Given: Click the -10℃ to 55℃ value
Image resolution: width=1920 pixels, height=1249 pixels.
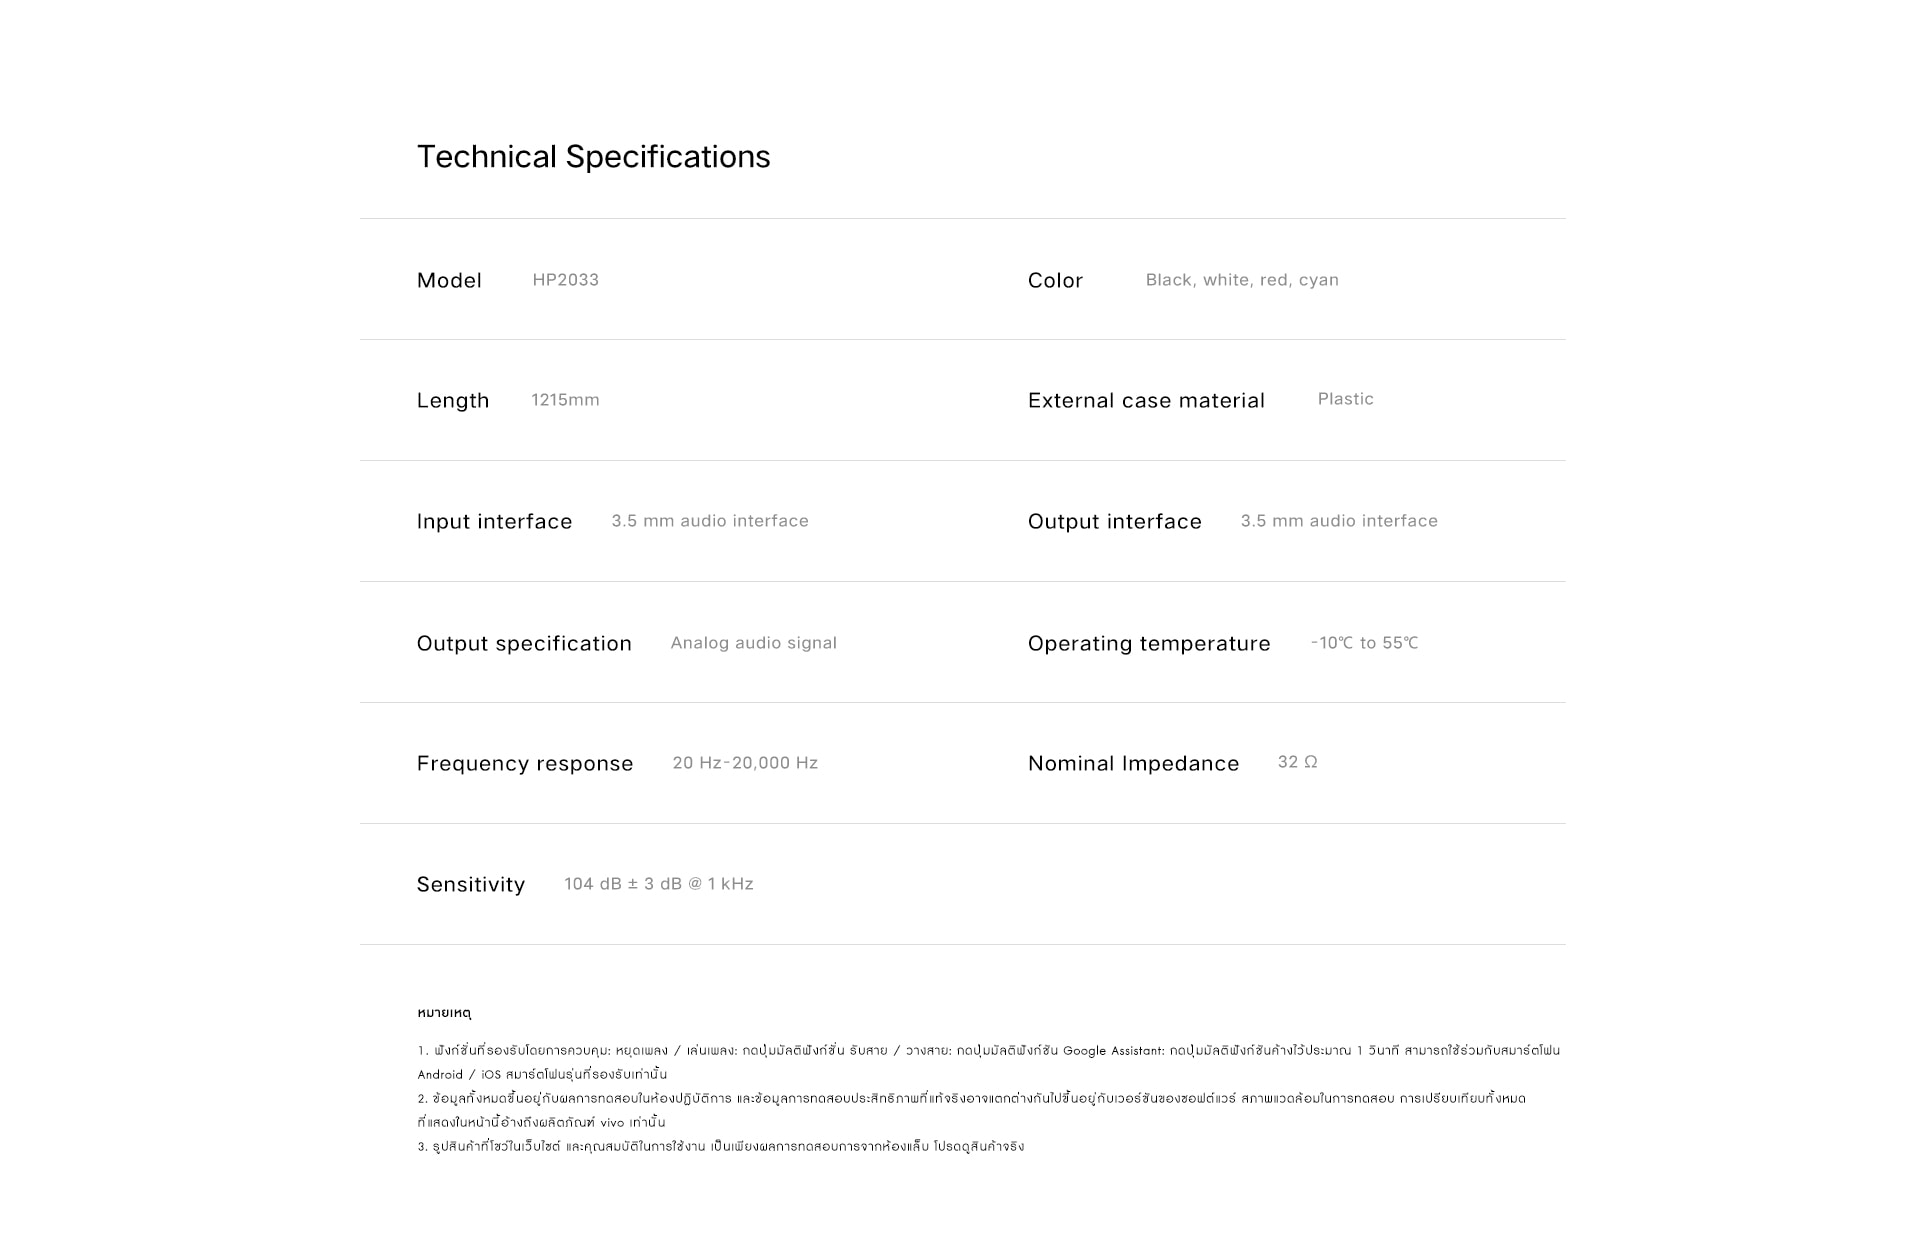Looking at the screenshot, I should click(1364, 643).
